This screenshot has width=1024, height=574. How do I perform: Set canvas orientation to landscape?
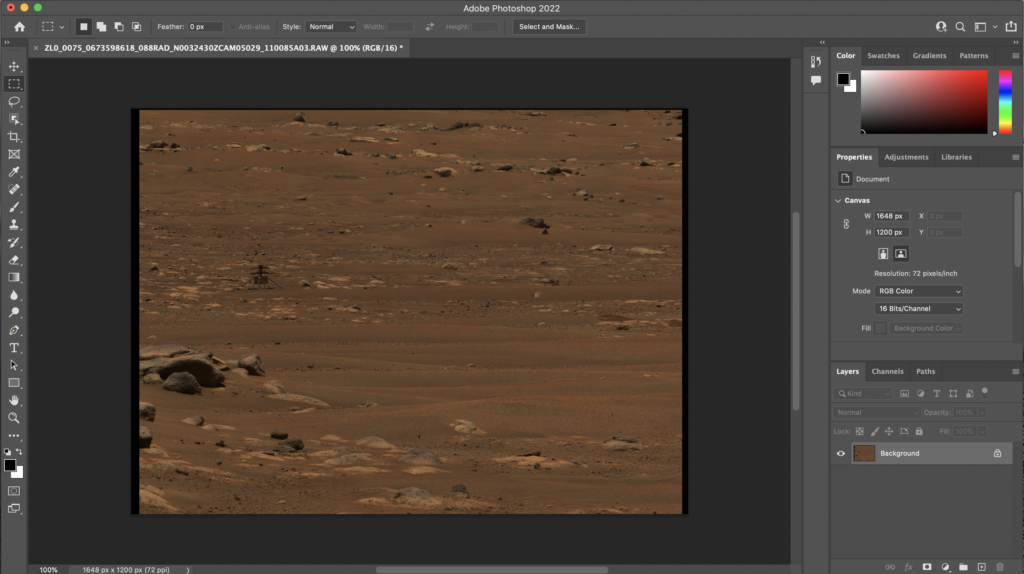pos(901,254)
